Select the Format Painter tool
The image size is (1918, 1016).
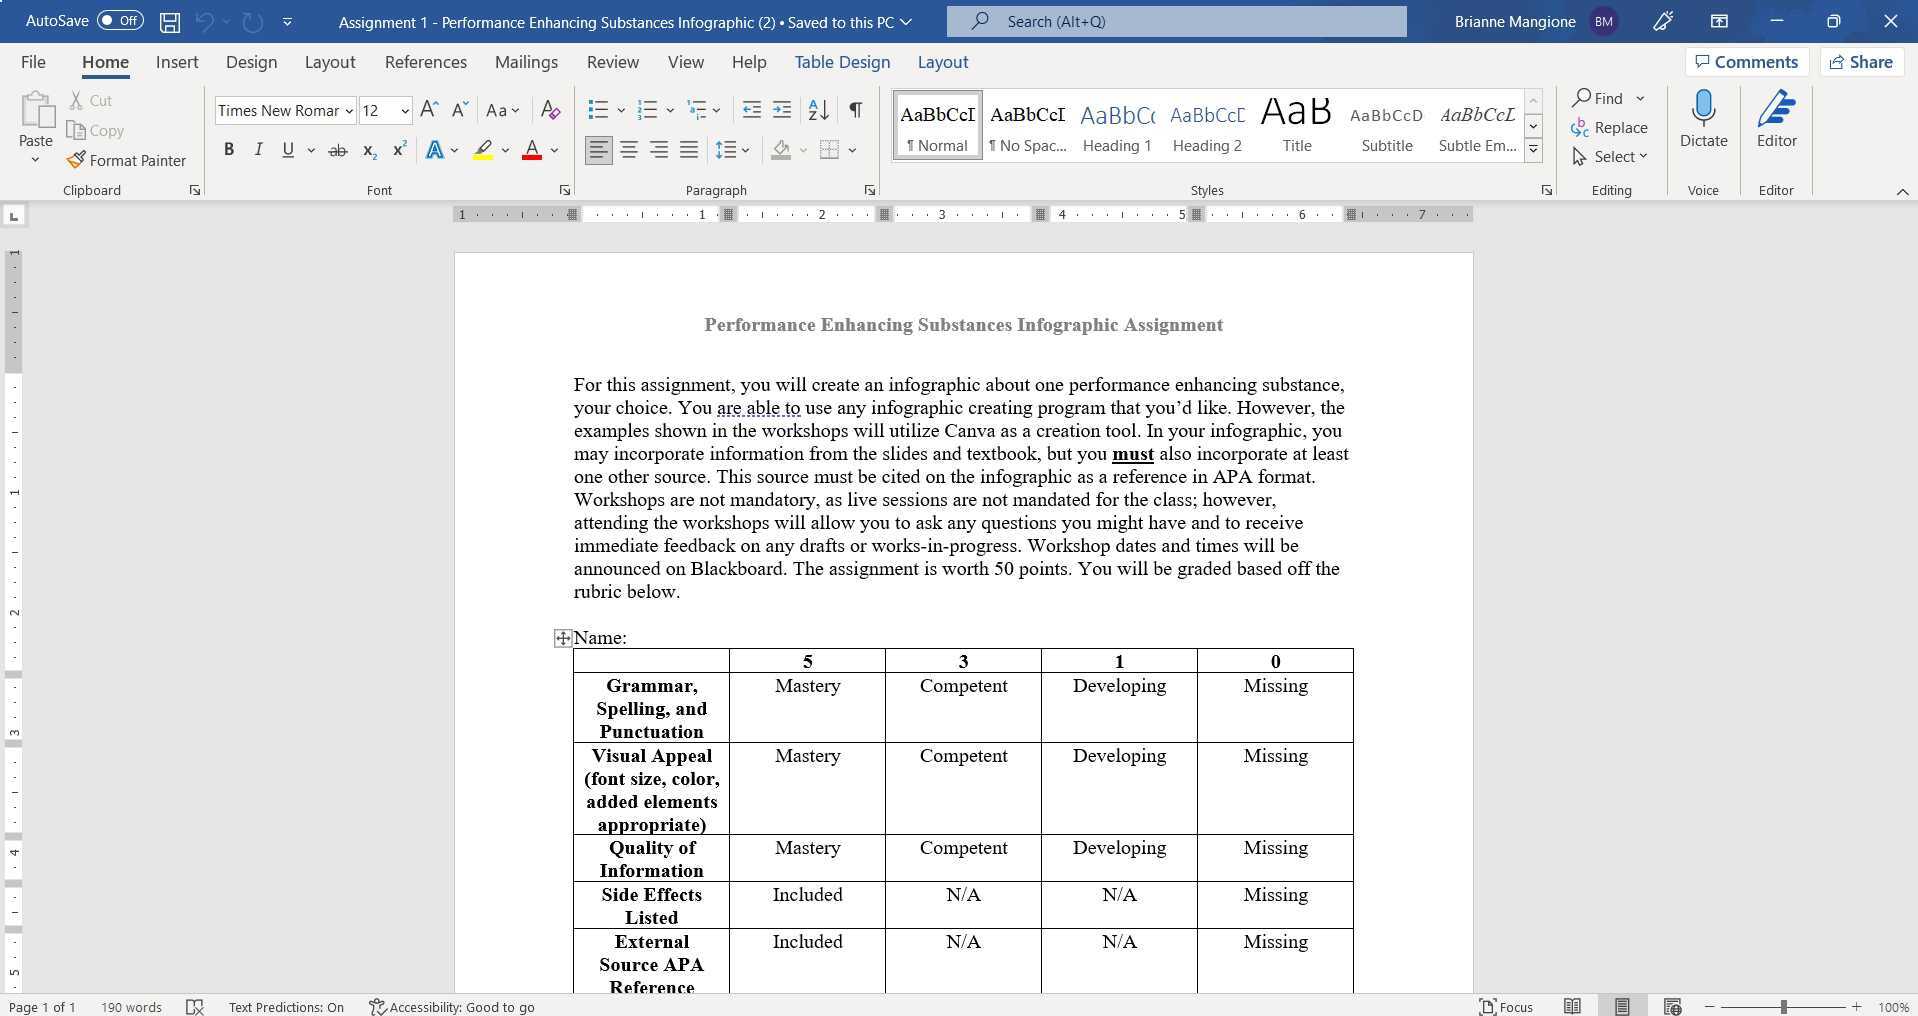127,160
